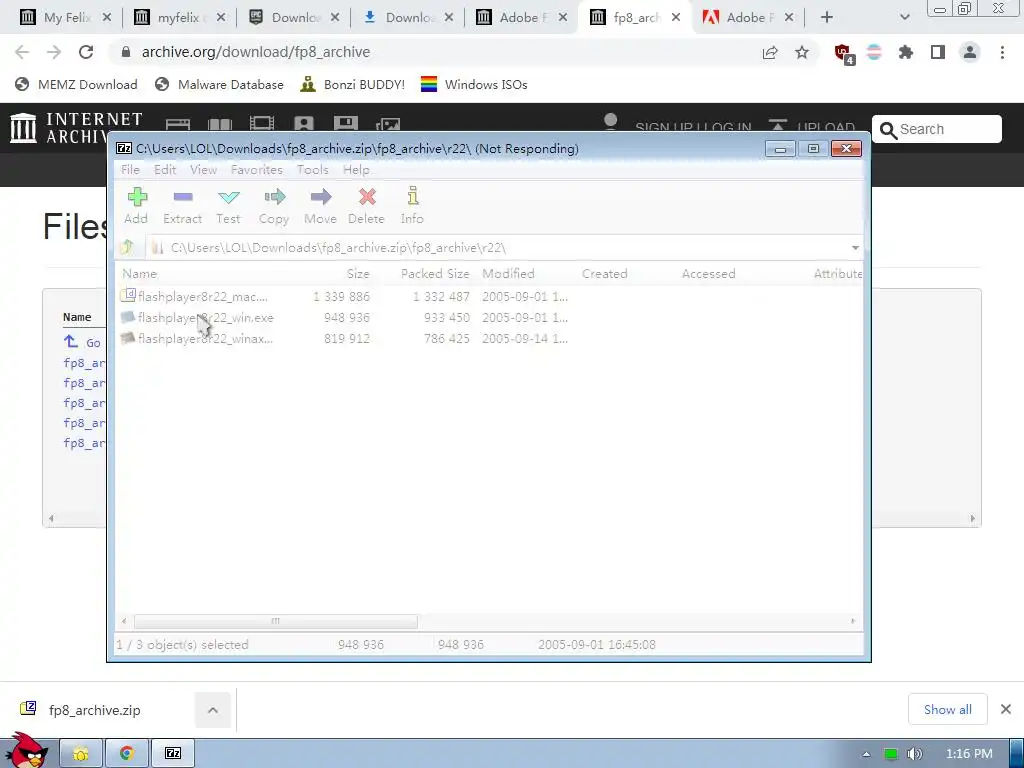Sort by the Packed Size column header
The image size is (1024, 768).
click(435, 274)
